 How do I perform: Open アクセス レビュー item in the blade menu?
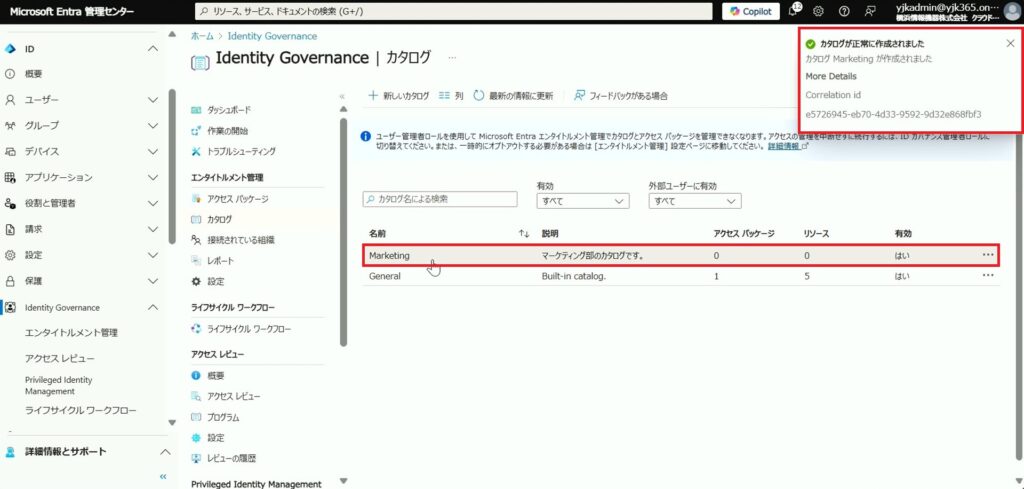coord(234,396)
